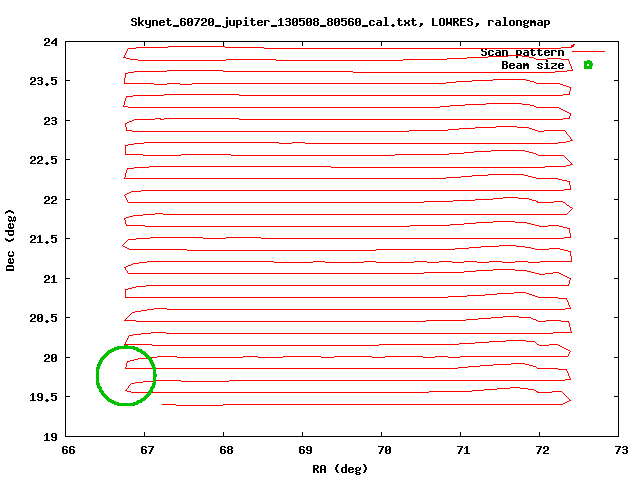The height and width of the screenshot is (480, 640).
Task: Click the Dec tick label 22
Action: pos(51,200)
